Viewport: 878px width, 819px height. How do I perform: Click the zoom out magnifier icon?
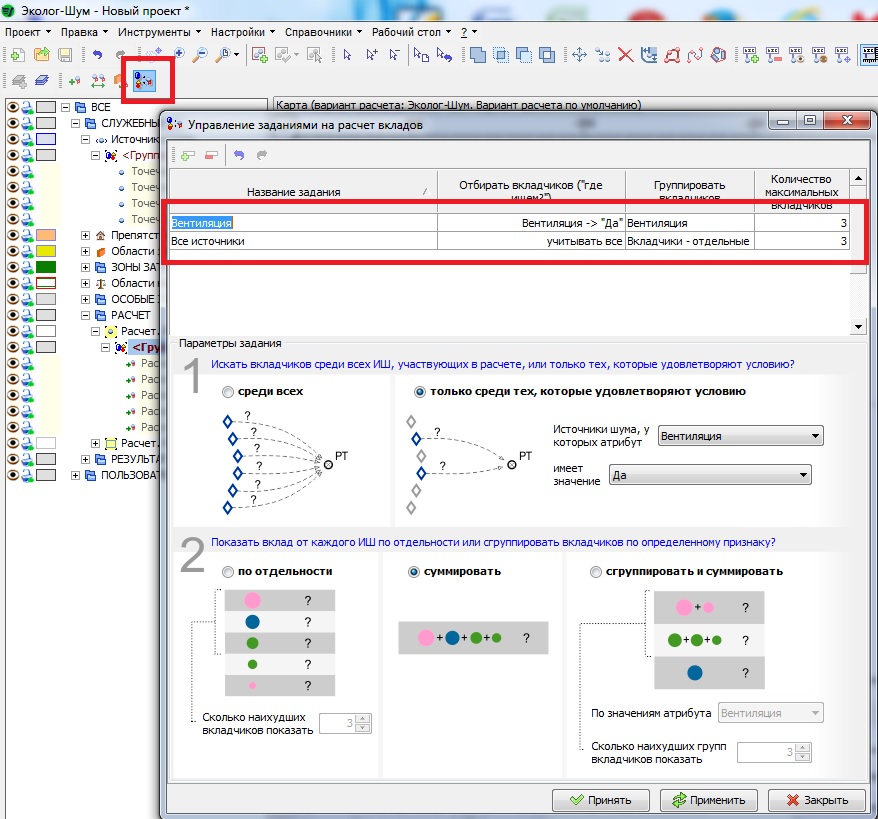click(200, 55)
